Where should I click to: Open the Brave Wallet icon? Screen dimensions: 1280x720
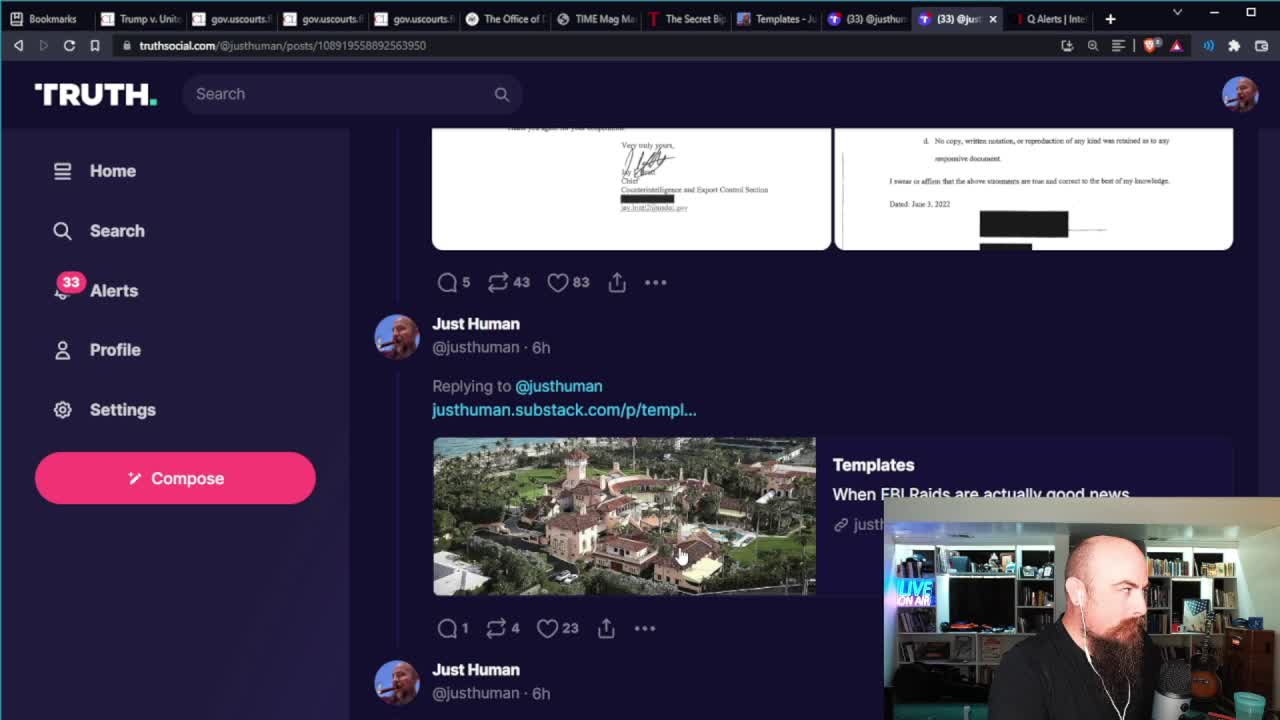(x=1259, y=45)
